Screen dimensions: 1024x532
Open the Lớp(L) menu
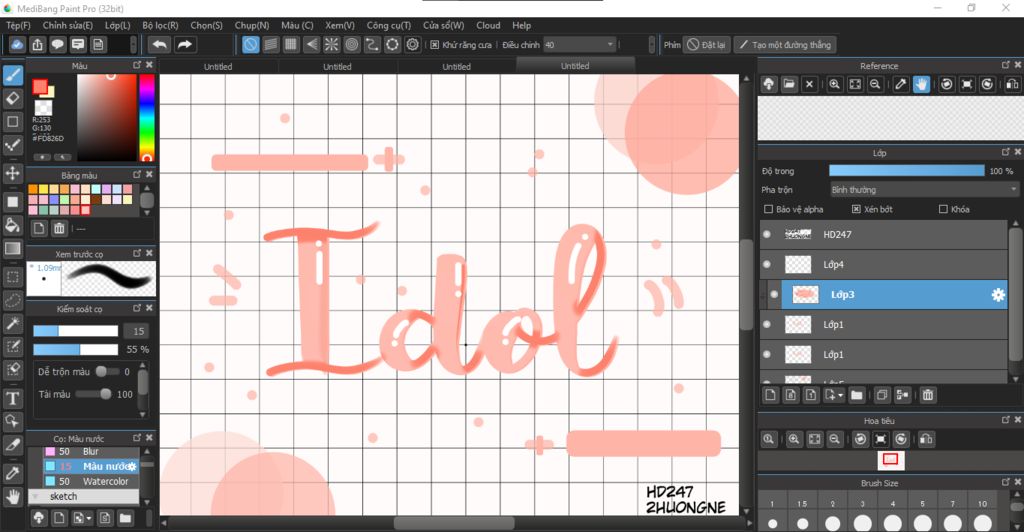pos(118,25)
